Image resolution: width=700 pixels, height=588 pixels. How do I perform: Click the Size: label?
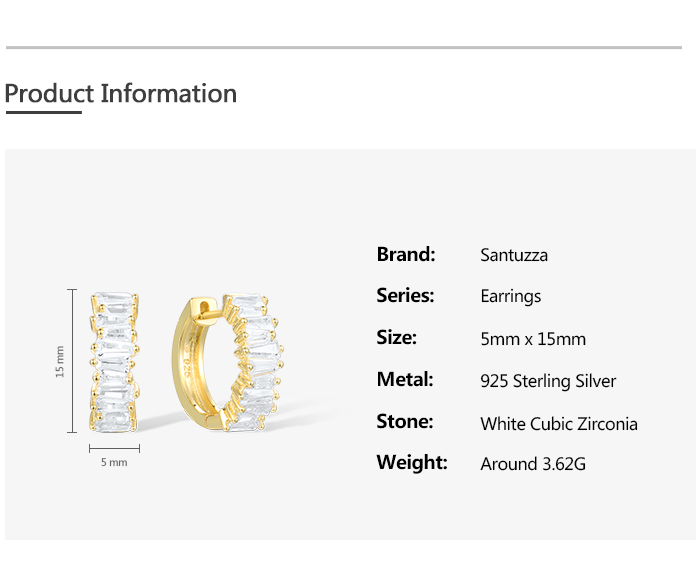tap(396, 338)
